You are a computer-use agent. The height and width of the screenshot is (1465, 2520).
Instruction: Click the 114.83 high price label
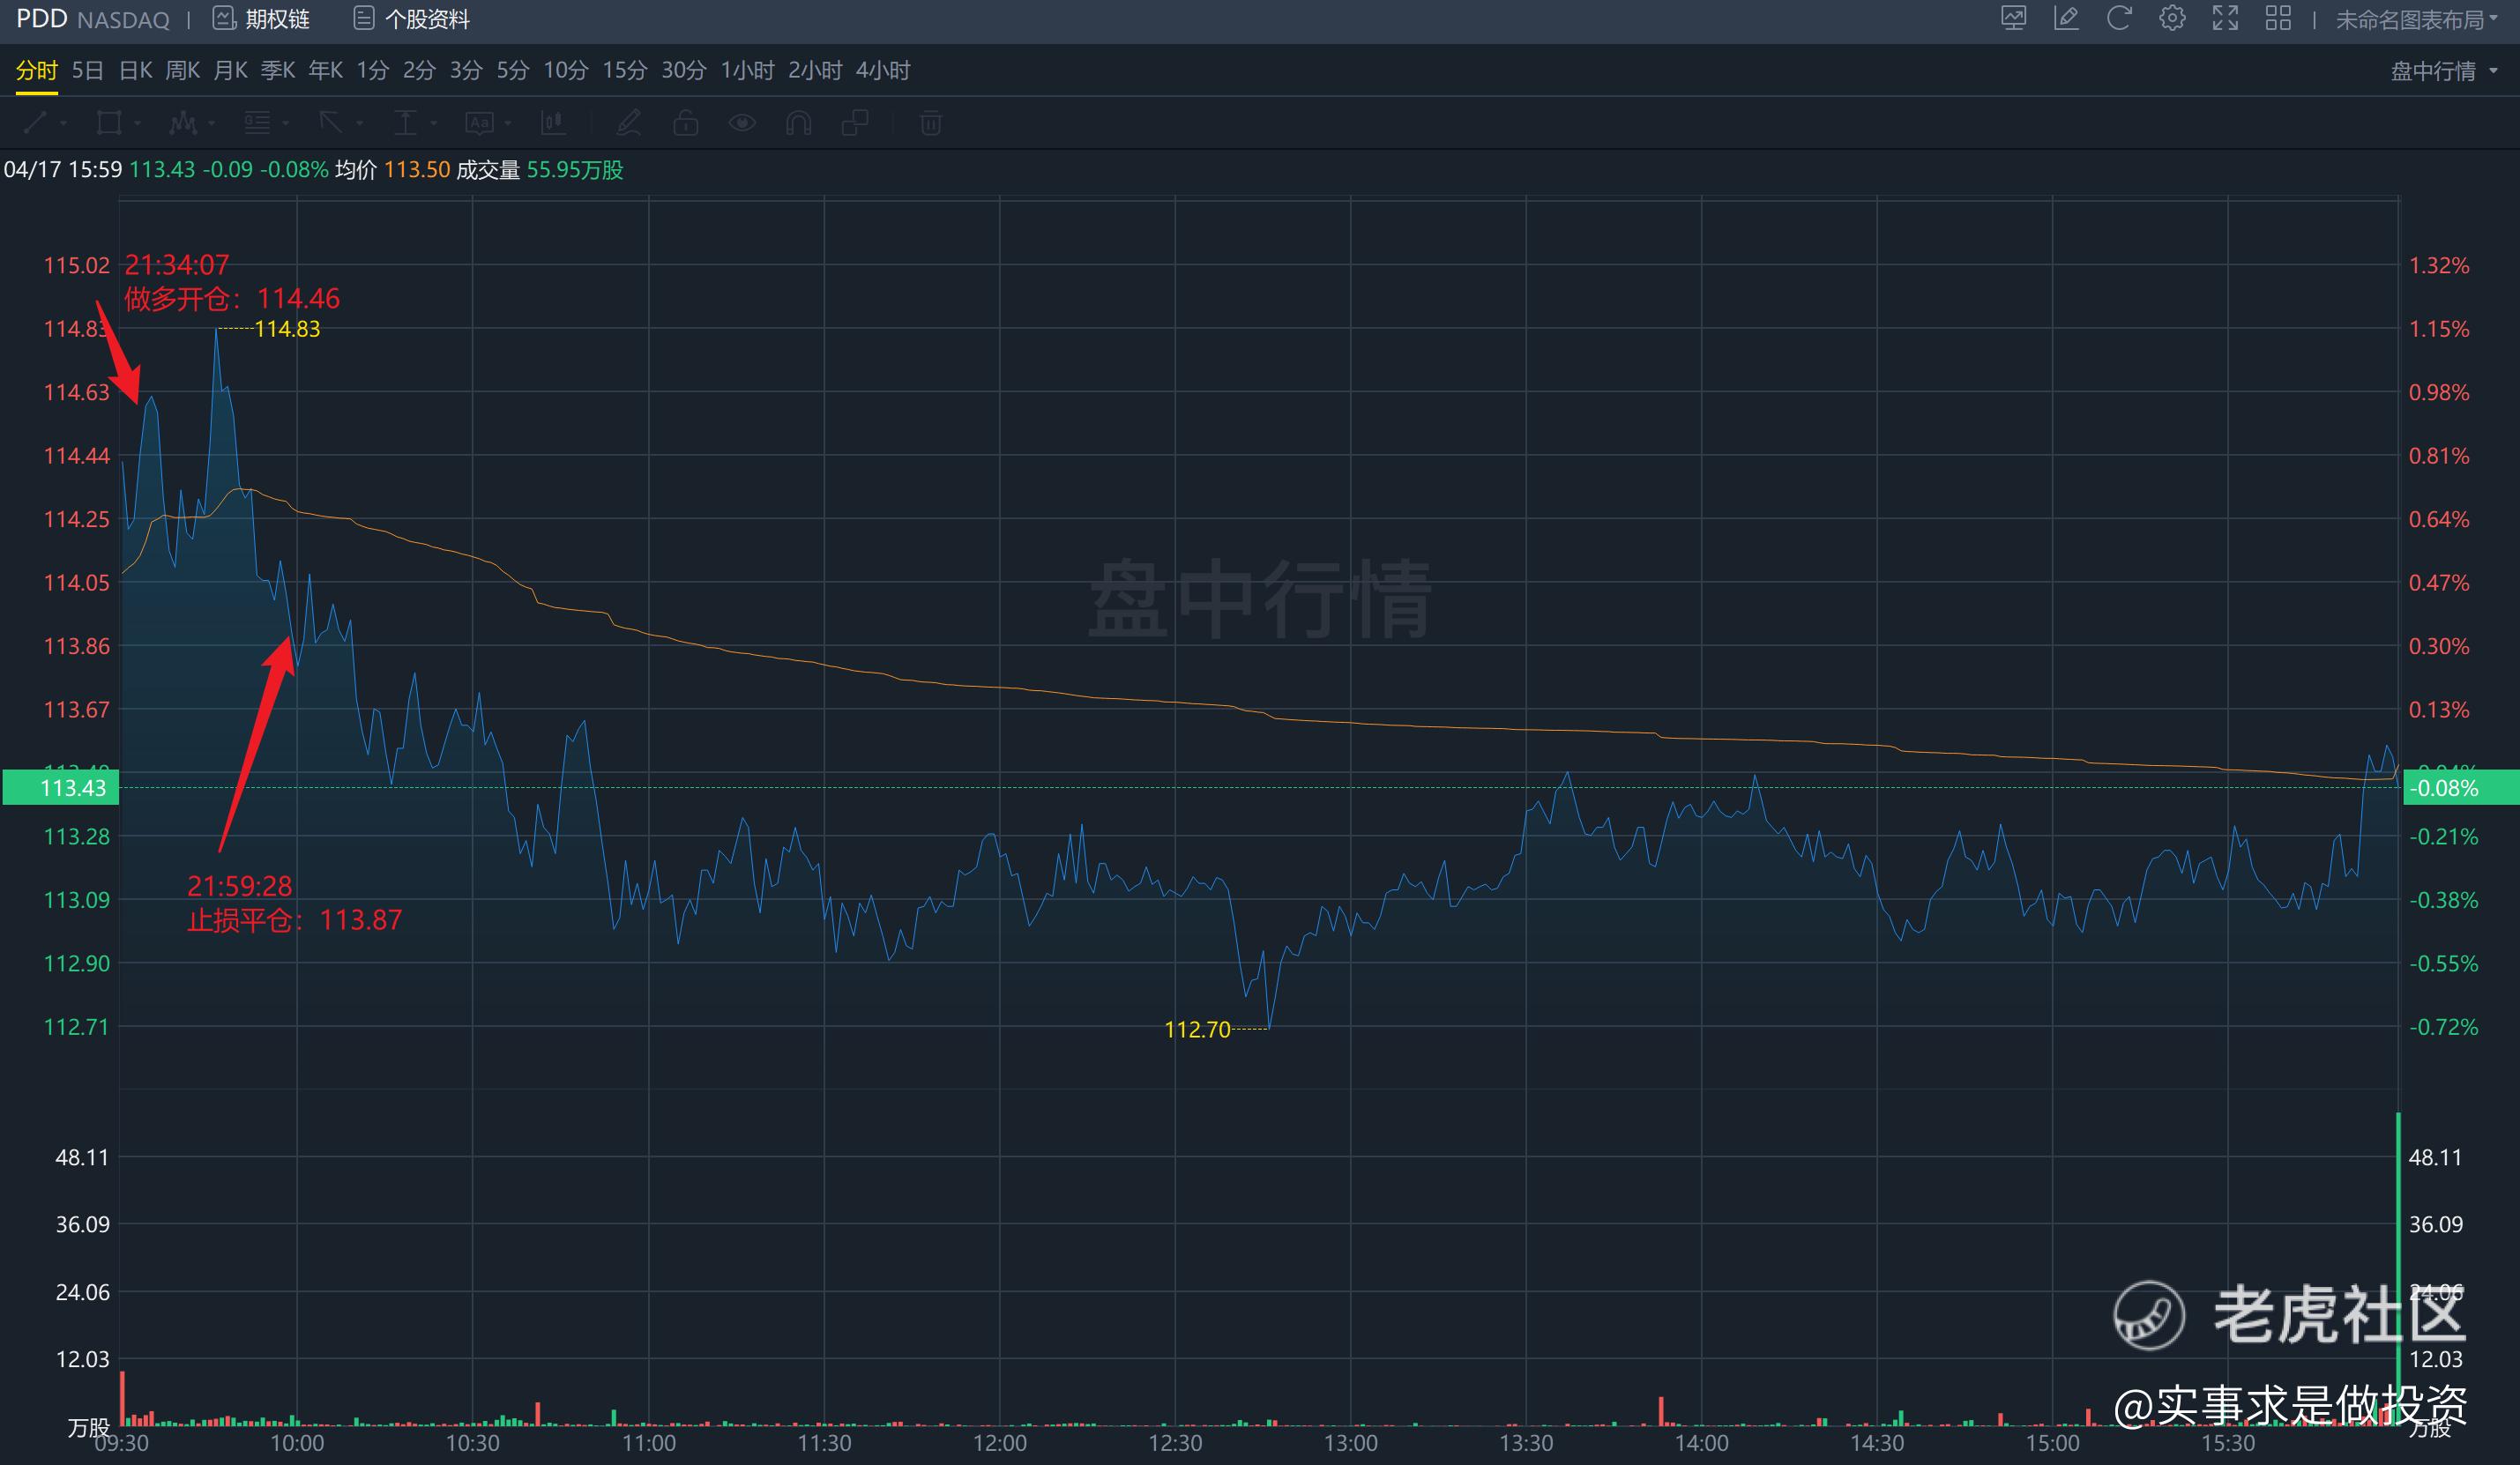(x=287, y=329)
